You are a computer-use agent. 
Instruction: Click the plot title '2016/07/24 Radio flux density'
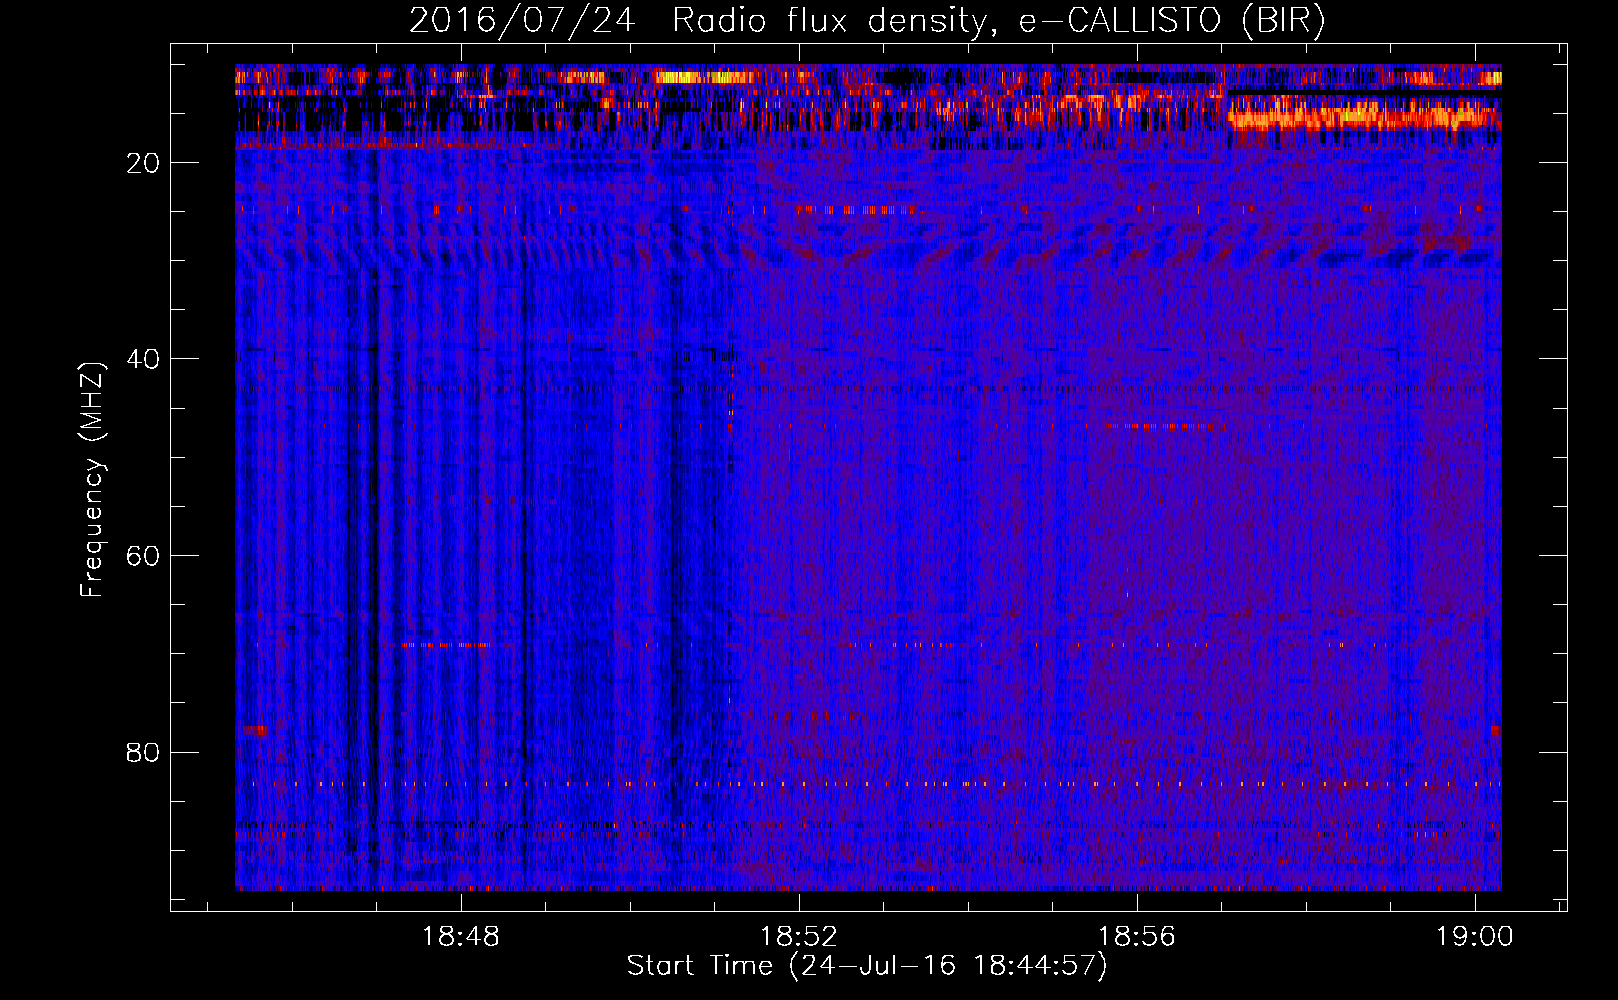(x=867, y=21)
